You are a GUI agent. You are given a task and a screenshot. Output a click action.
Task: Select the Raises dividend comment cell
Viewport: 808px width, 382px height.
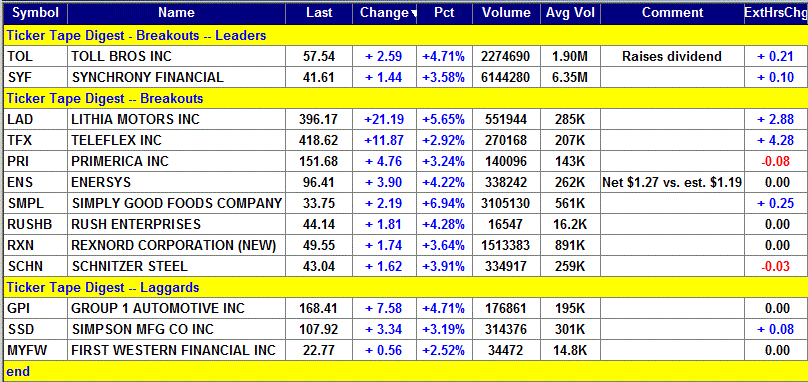[x=672, y=56]
